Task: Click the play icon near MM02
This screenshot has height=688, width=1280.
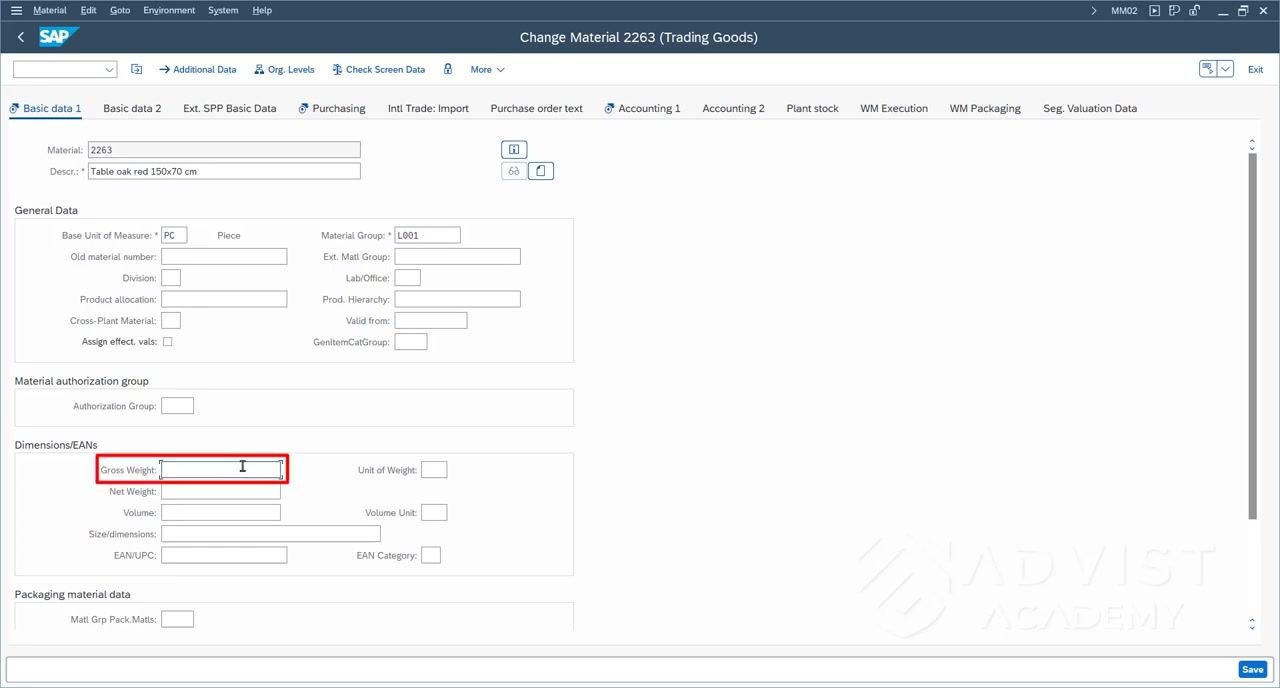Action: pos(1155,11)
